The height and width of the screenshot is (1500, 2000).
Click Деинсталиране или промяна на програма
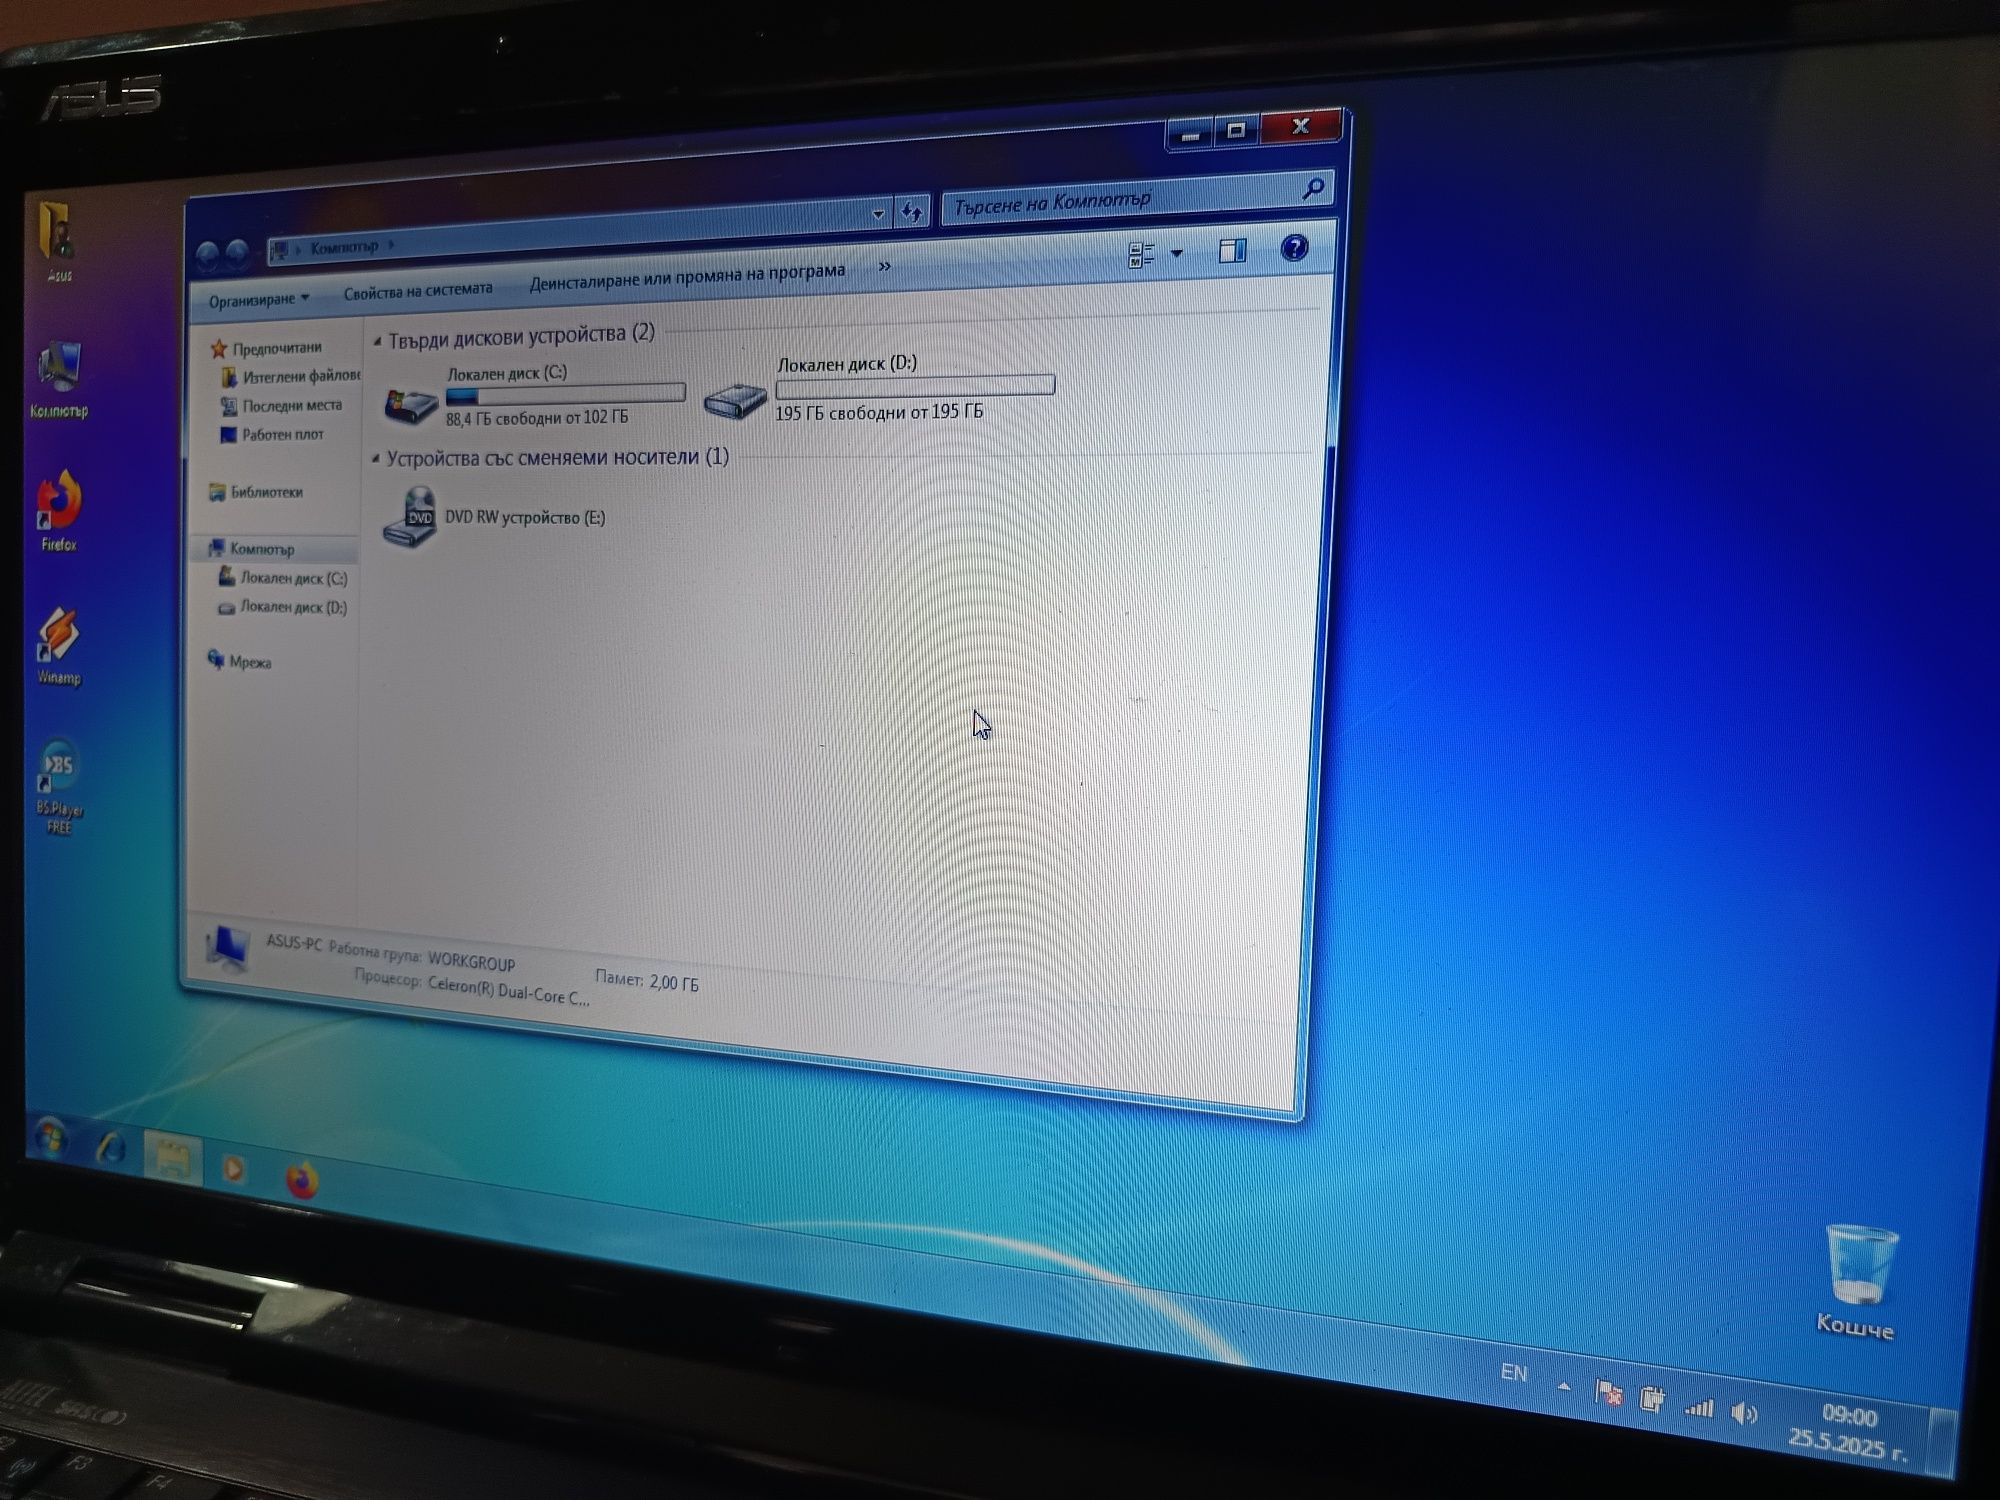687,277
